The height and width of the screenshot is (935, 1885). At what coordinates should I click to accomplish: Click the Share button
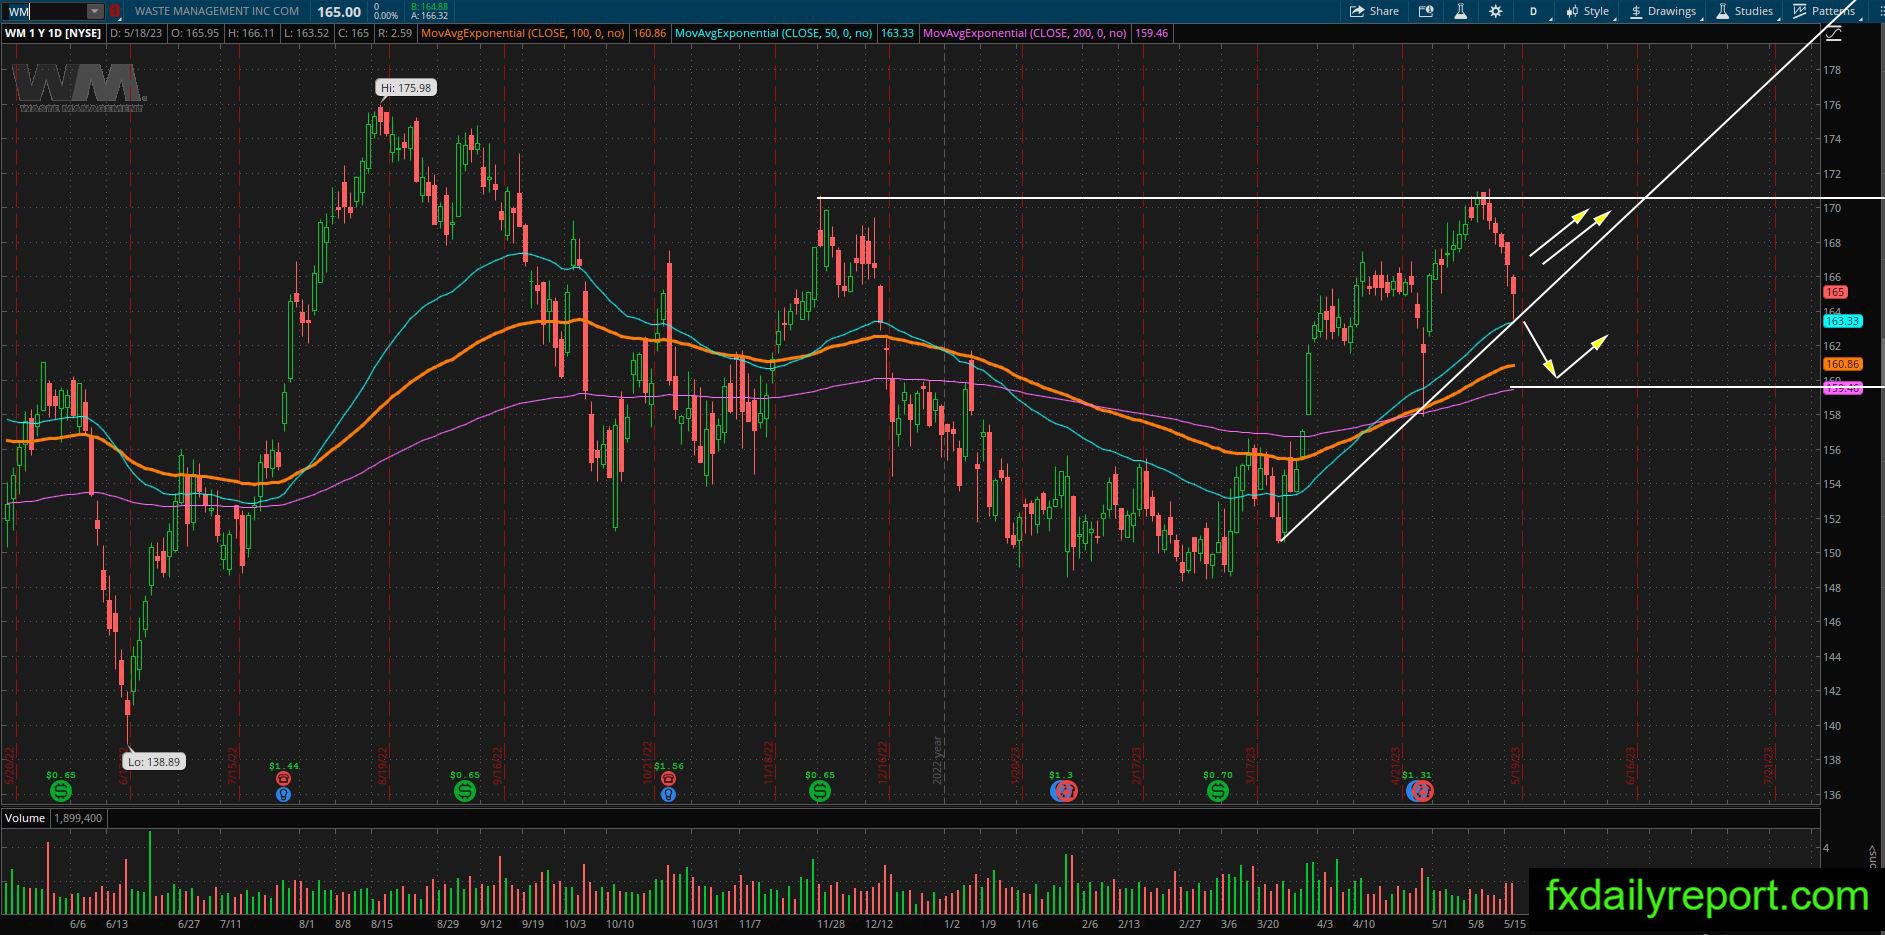tap(1374, 11)
